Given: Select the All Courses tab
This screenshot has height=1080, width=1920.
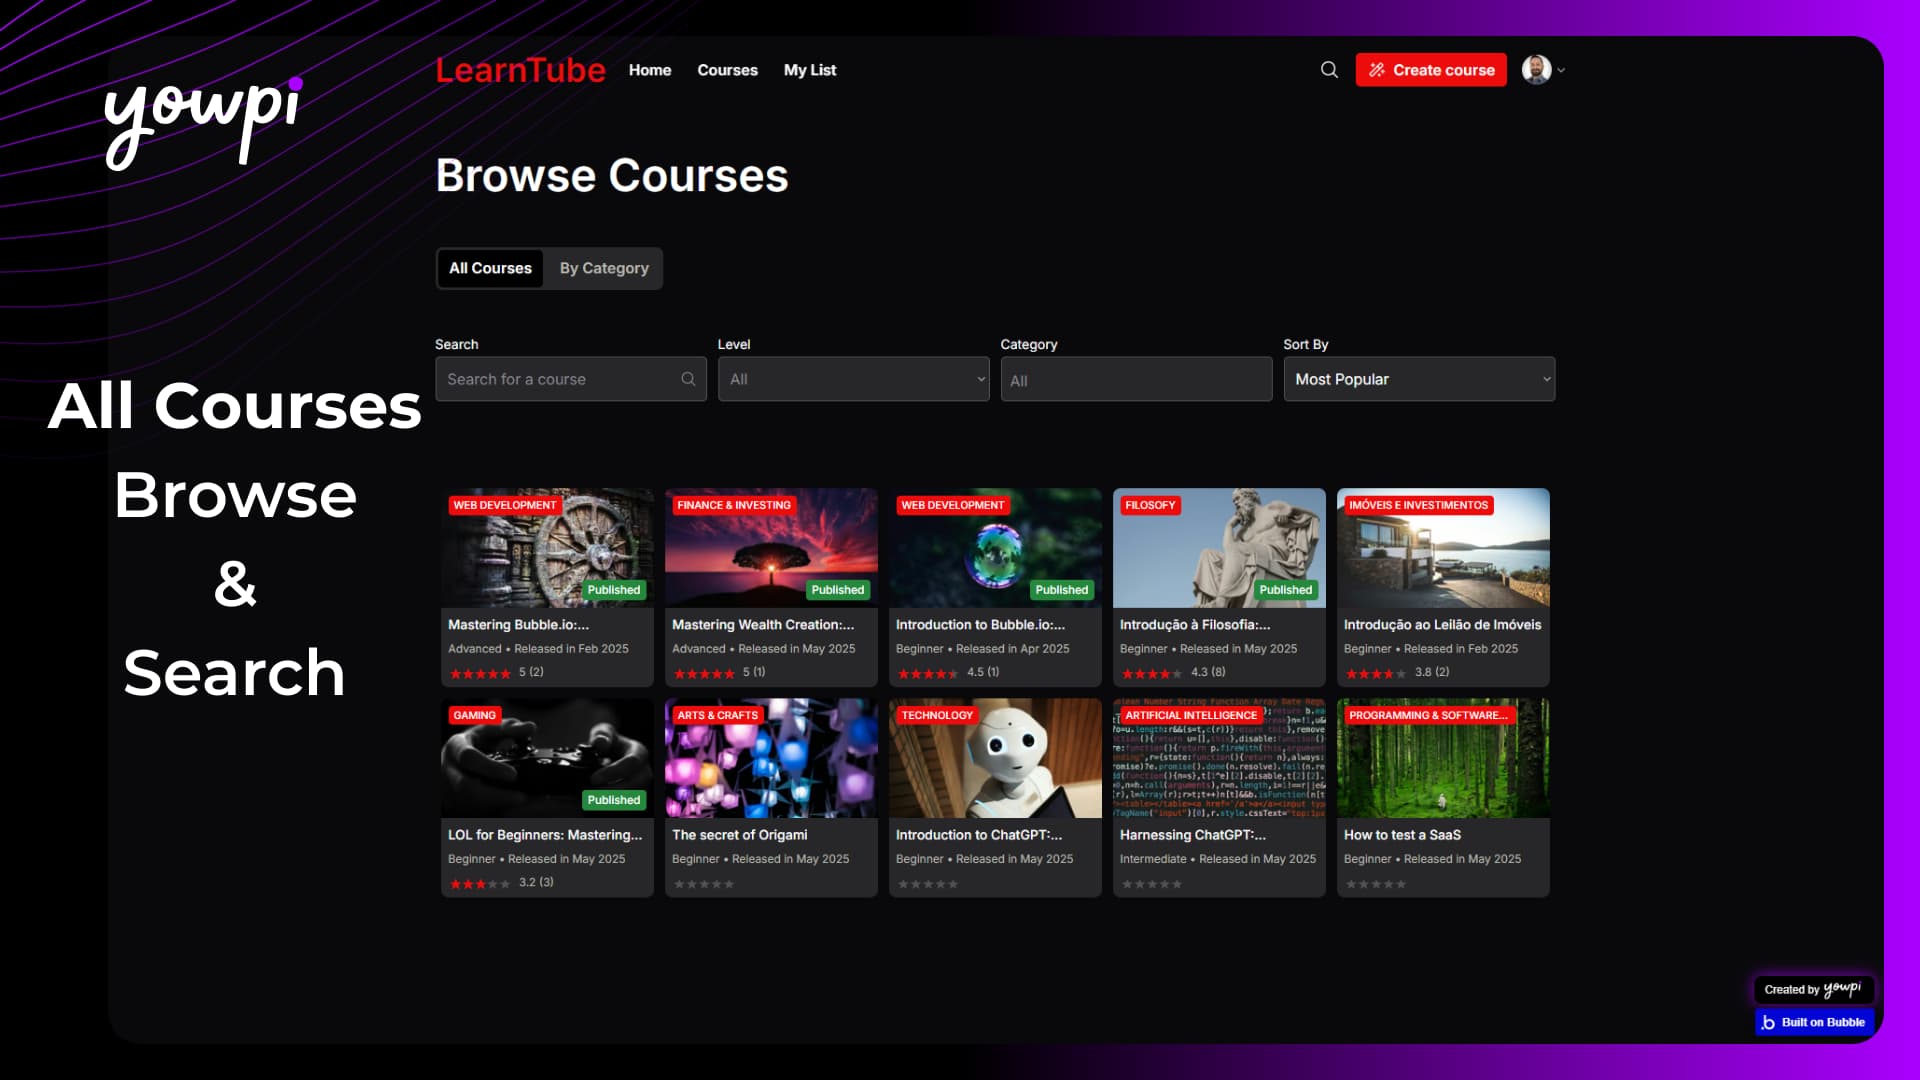Looking at the screenshot, I should 490,268.
